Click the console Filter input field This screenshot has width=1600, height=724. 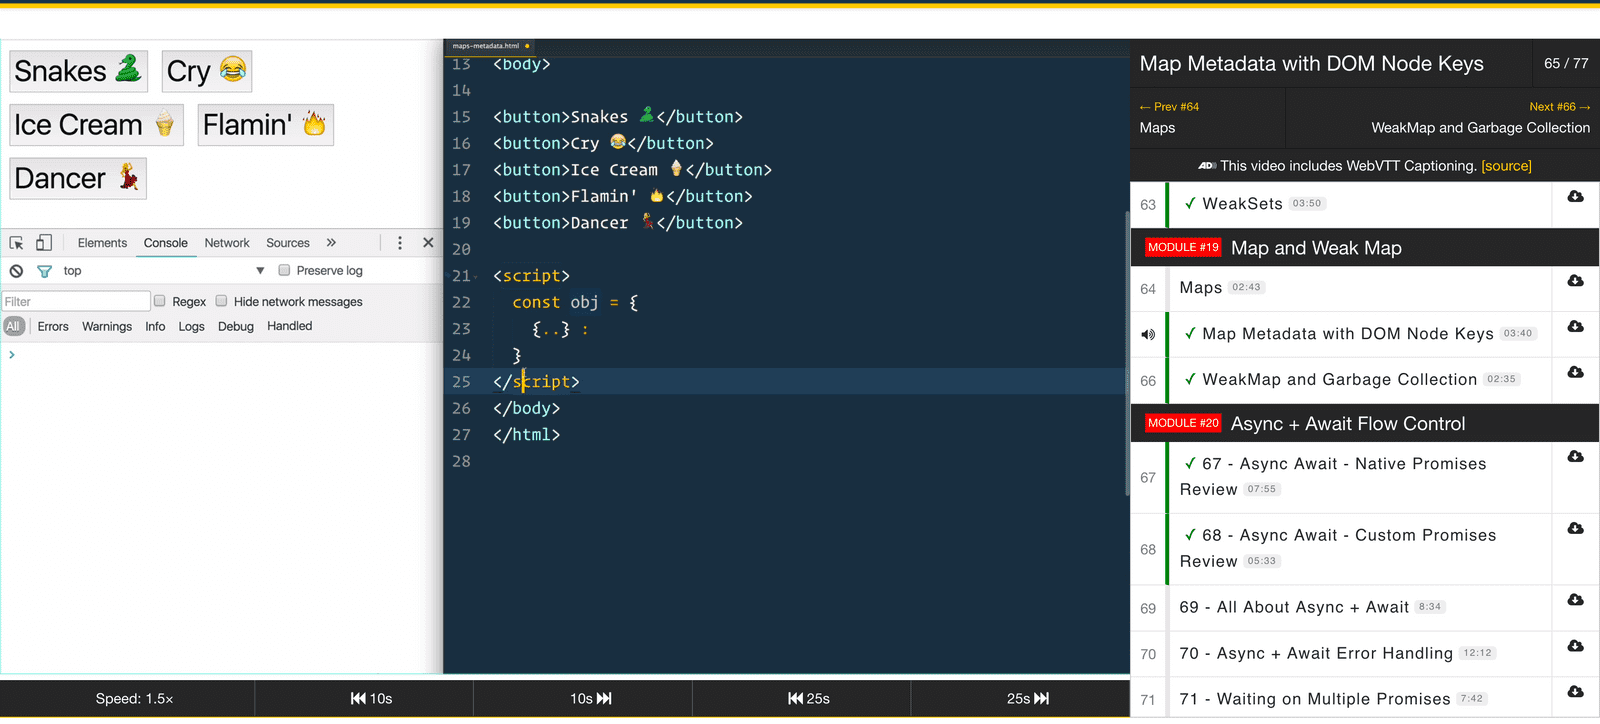[75, 301]
